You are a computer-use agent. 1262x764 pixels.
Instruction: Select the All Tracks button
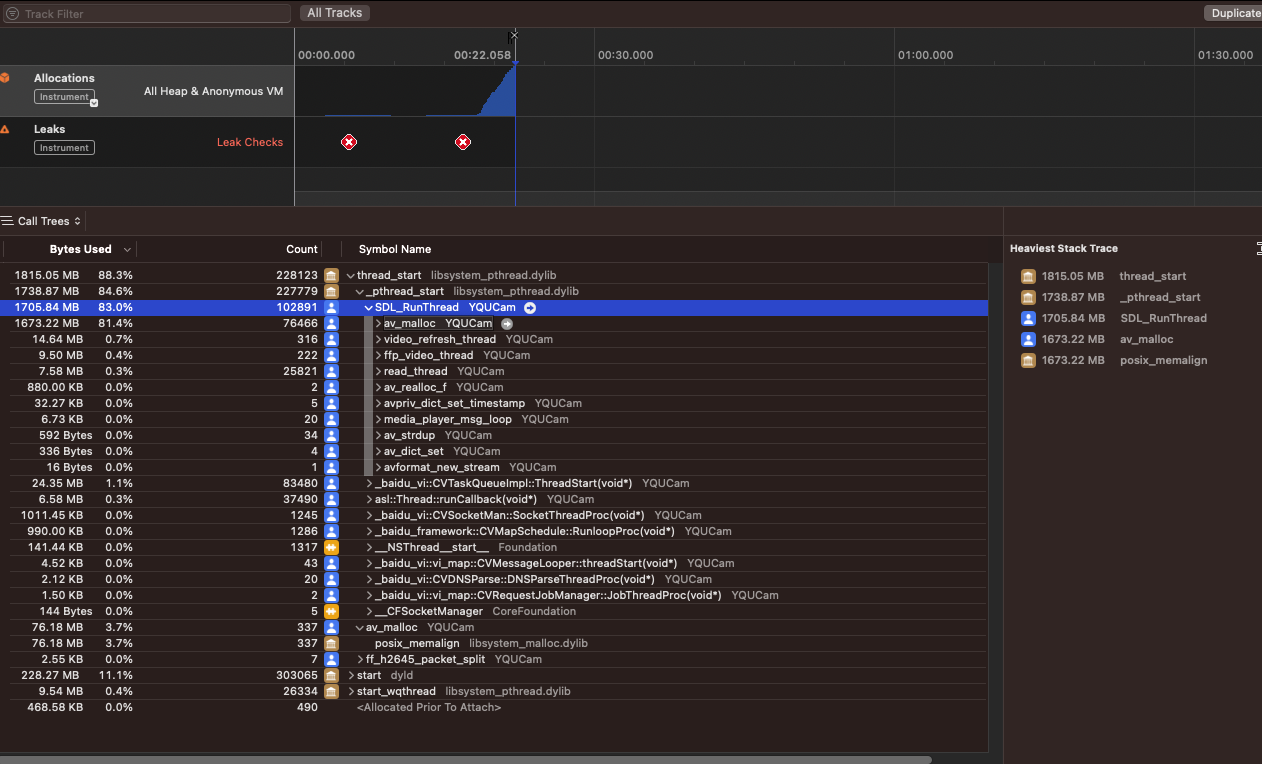click(x=335, y=13)
